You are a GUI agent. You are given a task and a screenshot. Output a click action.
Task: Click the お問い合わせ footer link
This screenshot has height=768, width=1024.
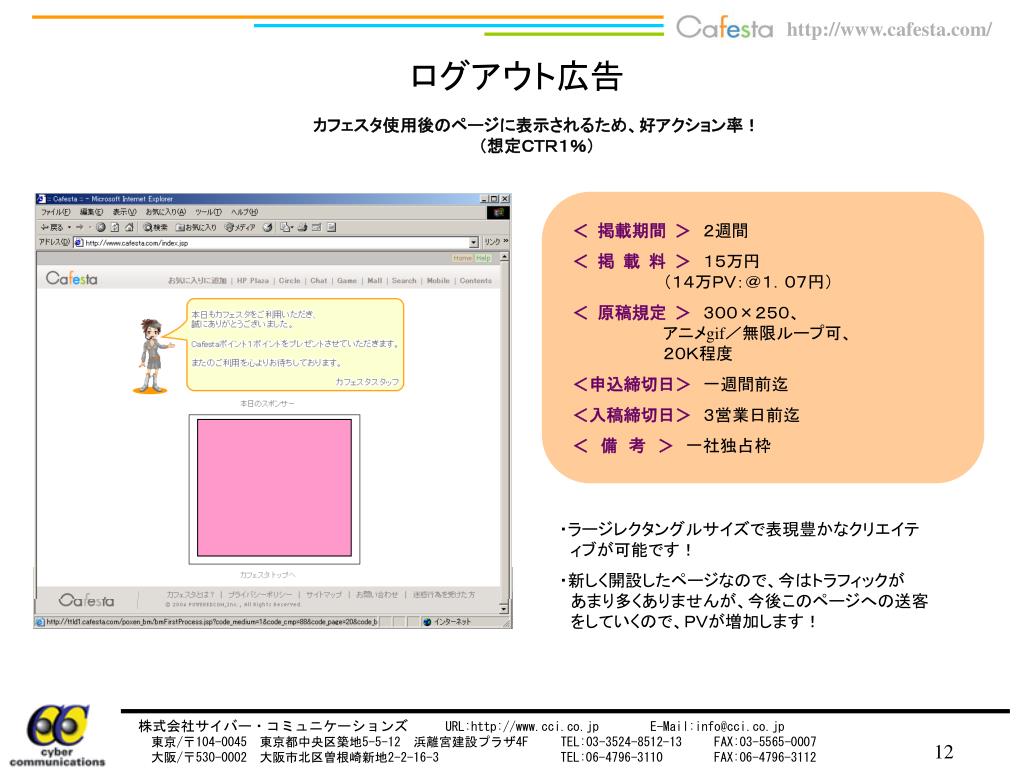377,595
